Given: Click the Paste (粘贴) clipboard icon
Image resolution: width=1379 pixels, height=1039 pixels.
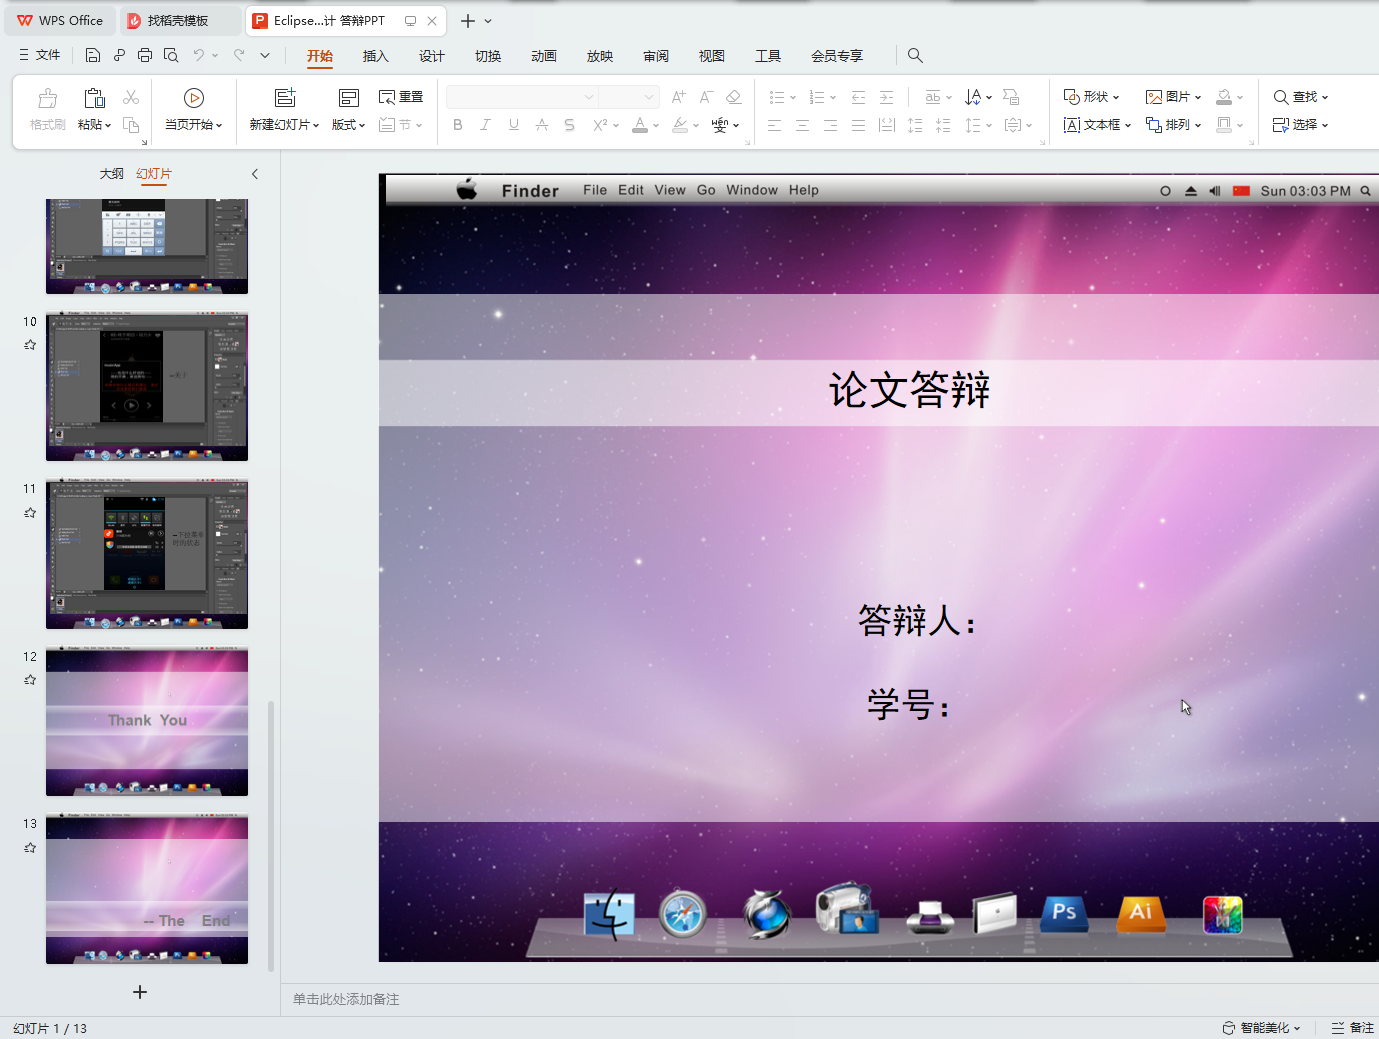Looking at the screenshot, I should pos(94,98).
